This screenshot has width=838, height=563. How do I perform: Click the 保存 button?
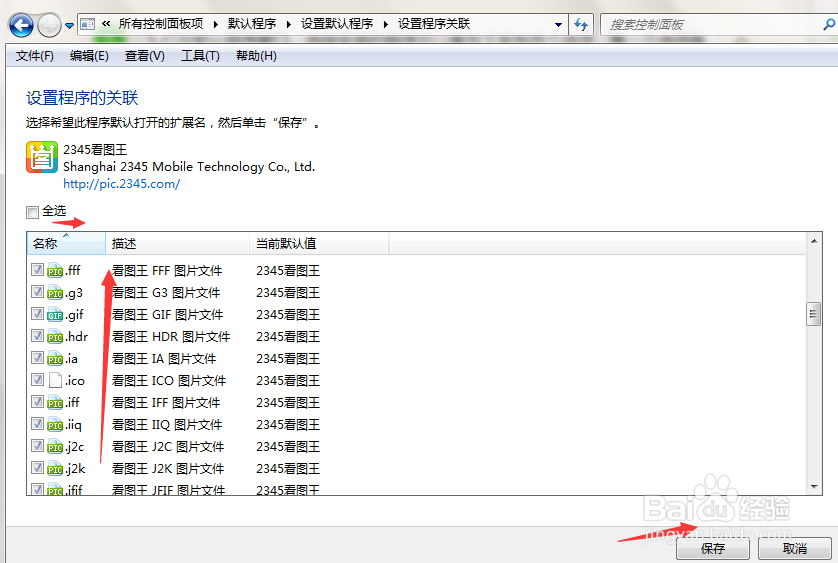click(x=713, y=549)
